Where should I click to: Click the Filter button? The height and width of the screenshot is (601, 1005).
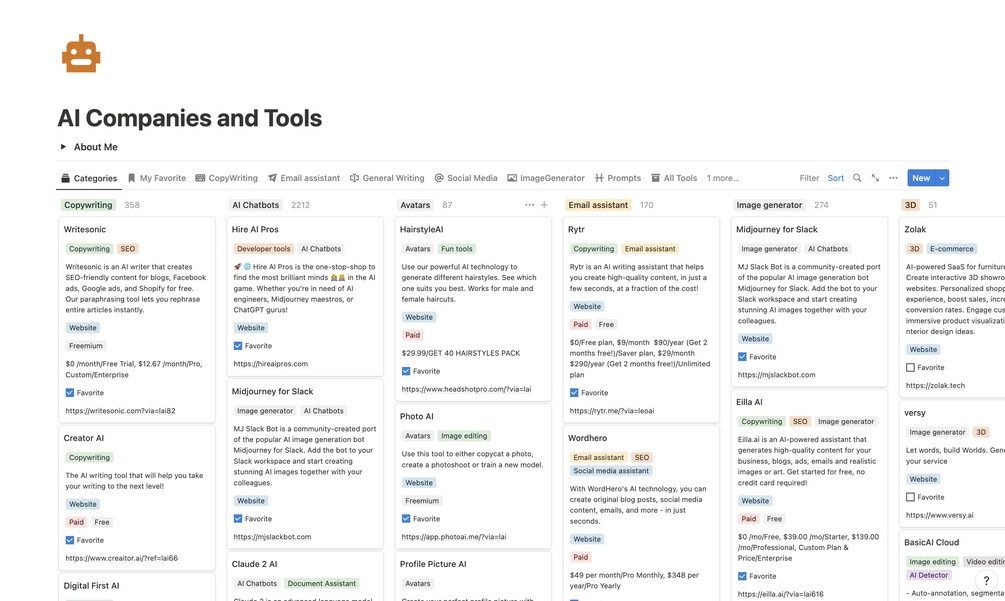pyautogui.click(x=809, y=178)
